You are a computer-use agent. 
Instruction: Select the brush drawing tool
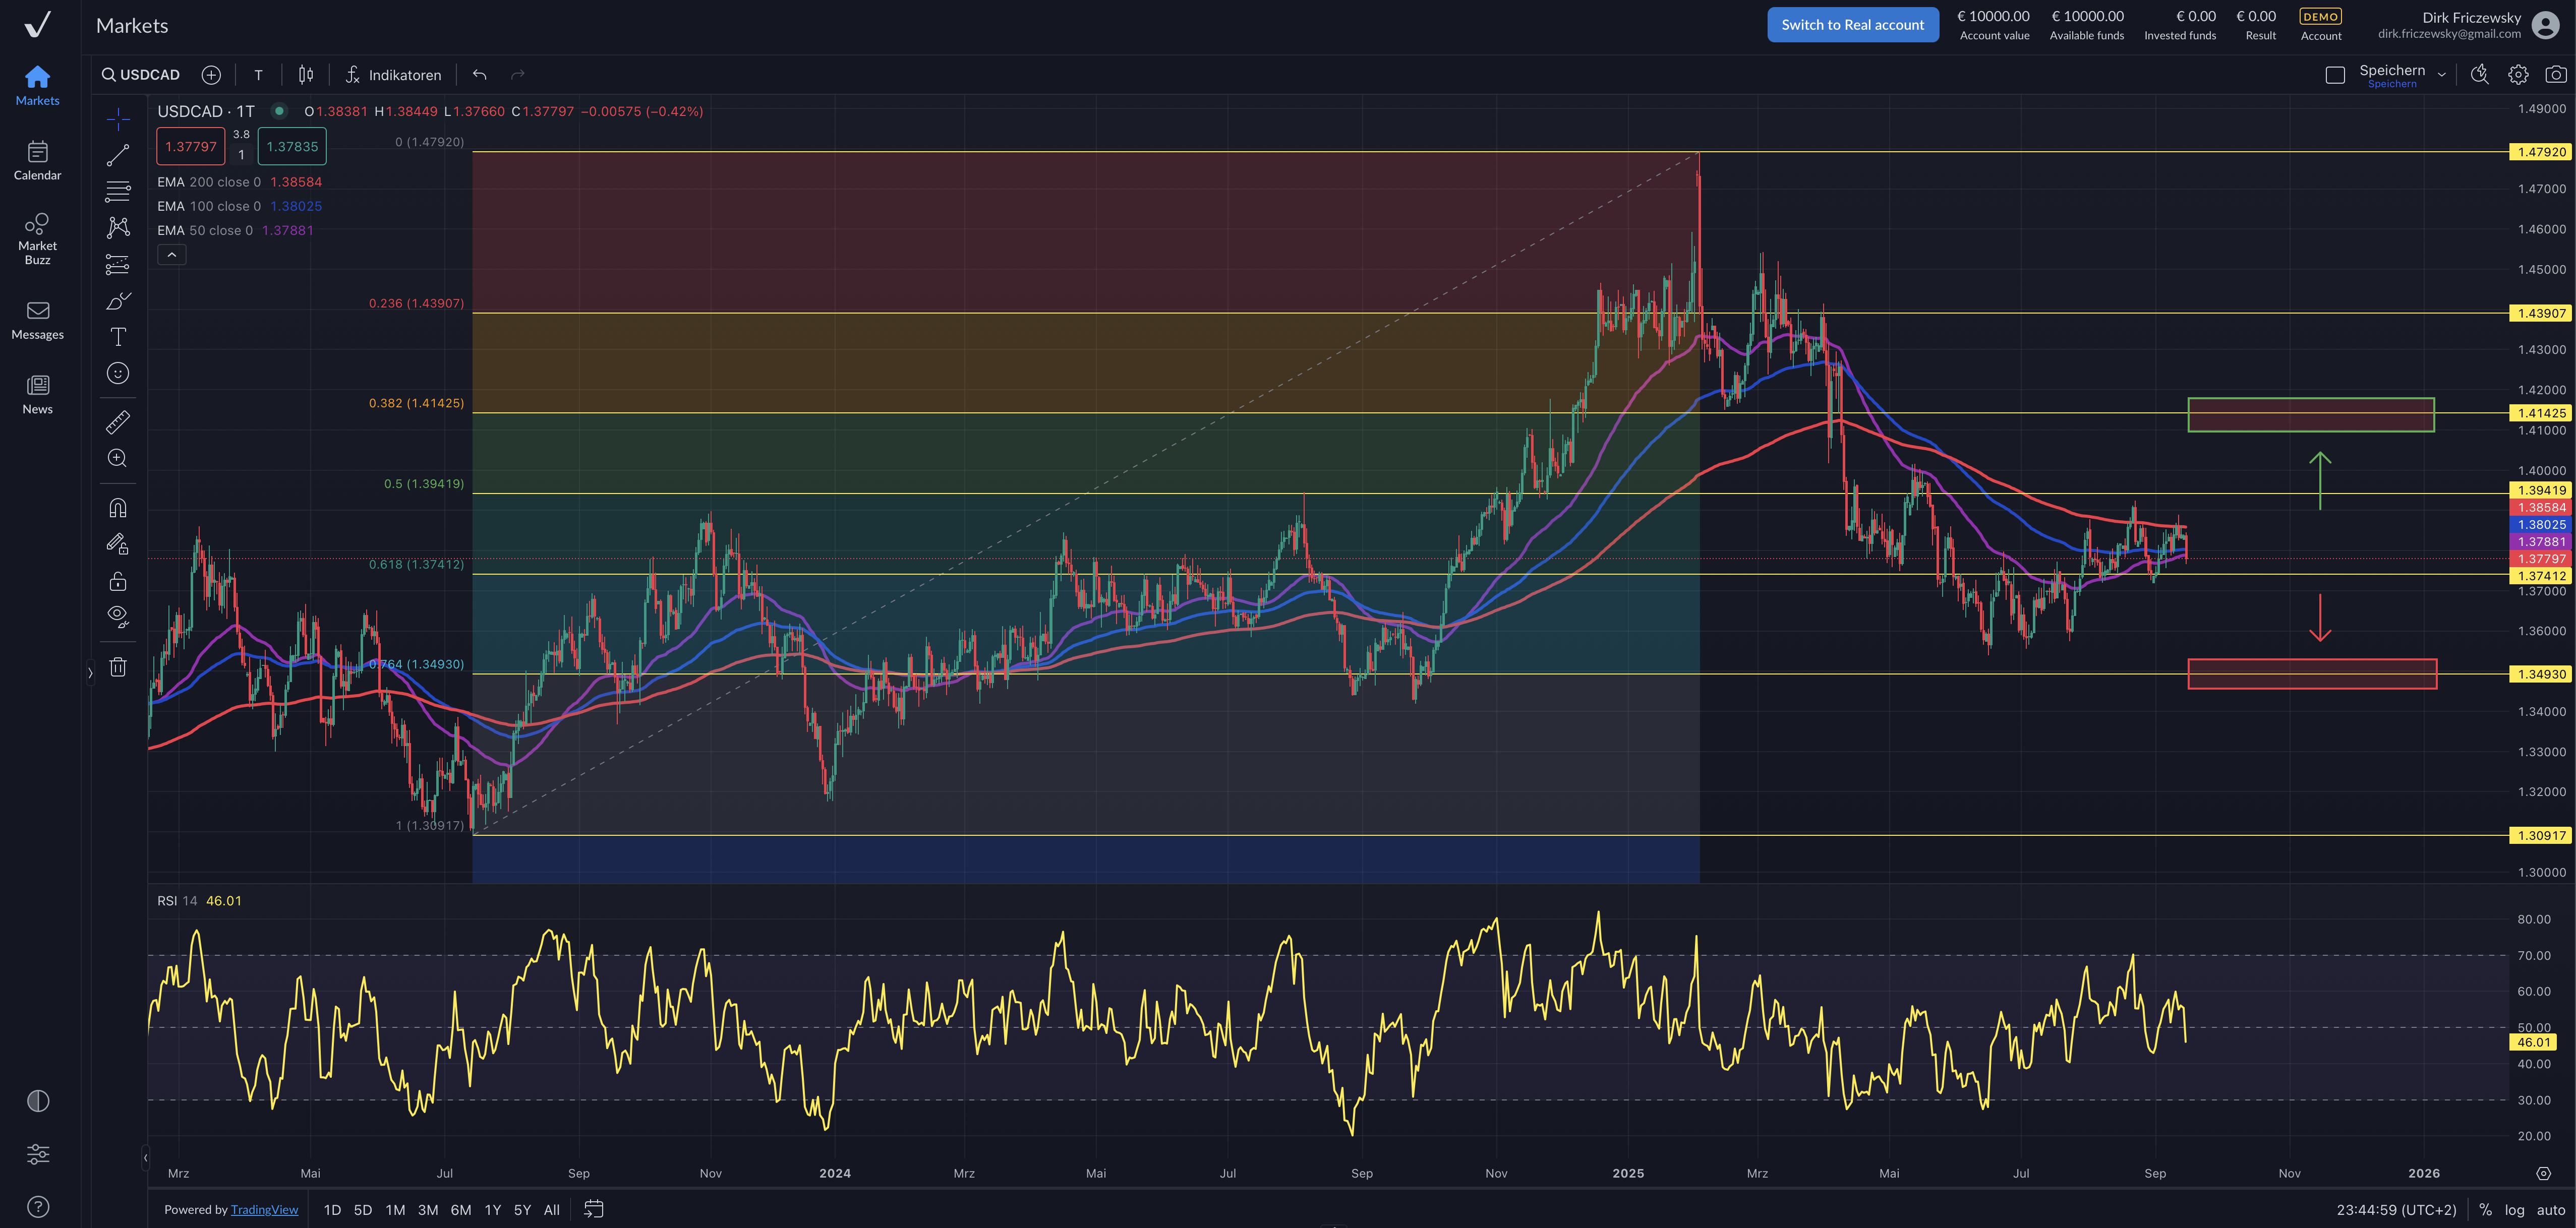(118, 300)
